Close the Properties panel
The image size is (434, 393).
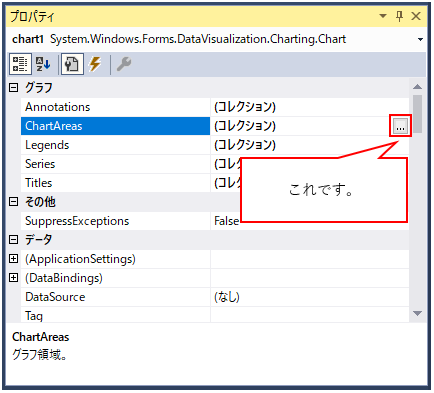[x=416, y=16]
